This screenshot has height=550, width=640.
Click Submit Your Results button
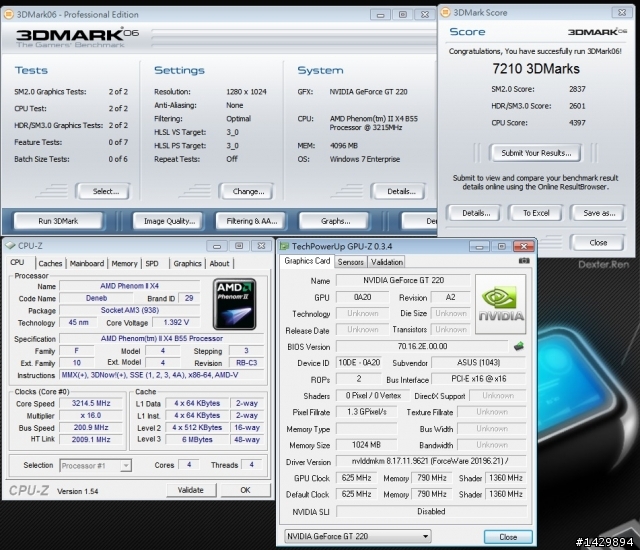click(536, 153)
